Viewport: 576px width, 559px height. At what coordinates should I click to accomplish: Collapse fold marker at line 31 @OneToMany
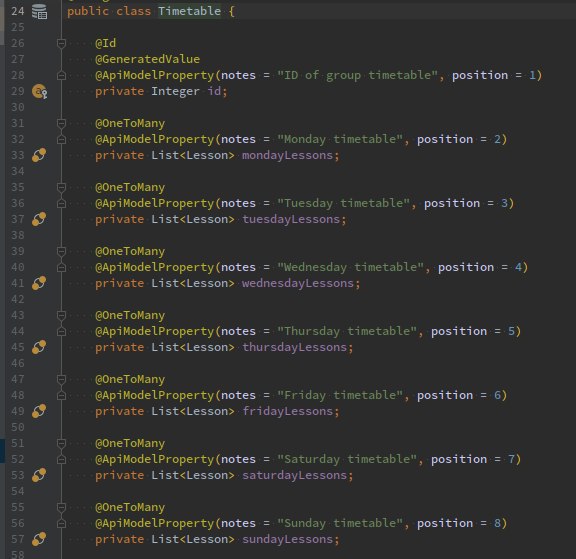(x=61, y=123)
